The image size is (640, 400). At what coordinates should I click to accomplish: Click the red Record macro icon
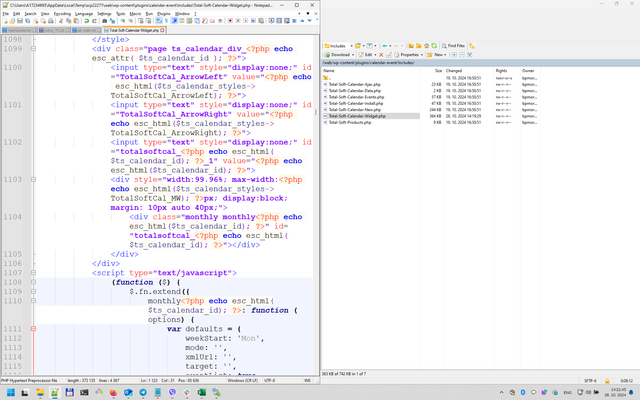230,21
